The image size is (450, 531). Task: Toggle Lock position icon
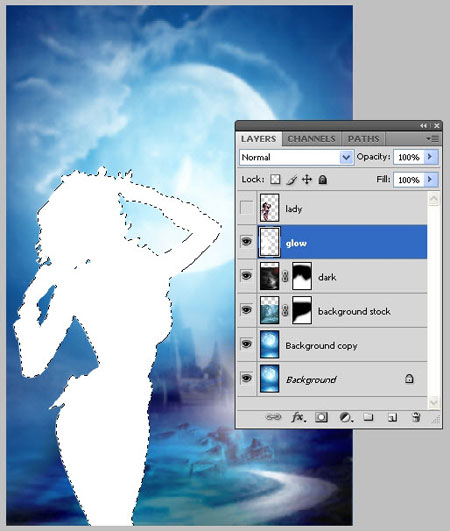tap(307, 179)
